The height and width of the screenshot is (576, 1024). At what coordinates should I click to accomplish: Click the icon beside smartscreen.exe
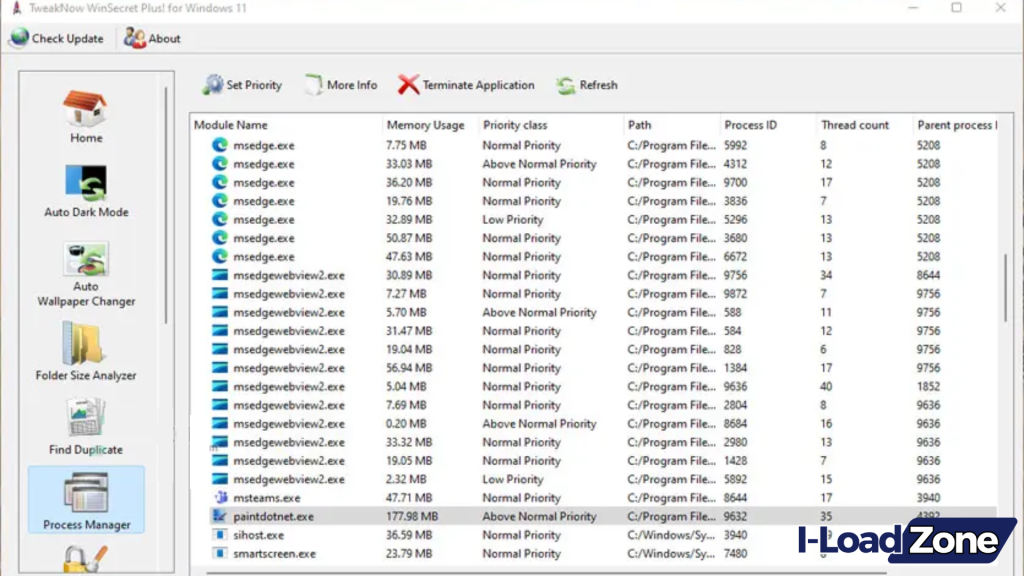click(x=220, y=554)
